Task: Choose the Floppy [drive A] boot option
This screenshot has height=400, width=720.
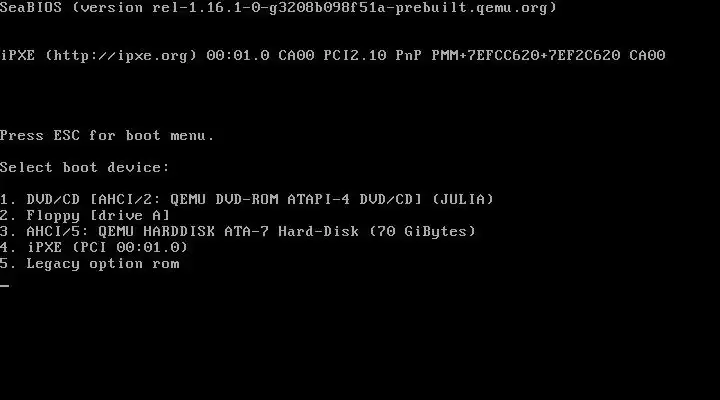Action: (85, 215)
